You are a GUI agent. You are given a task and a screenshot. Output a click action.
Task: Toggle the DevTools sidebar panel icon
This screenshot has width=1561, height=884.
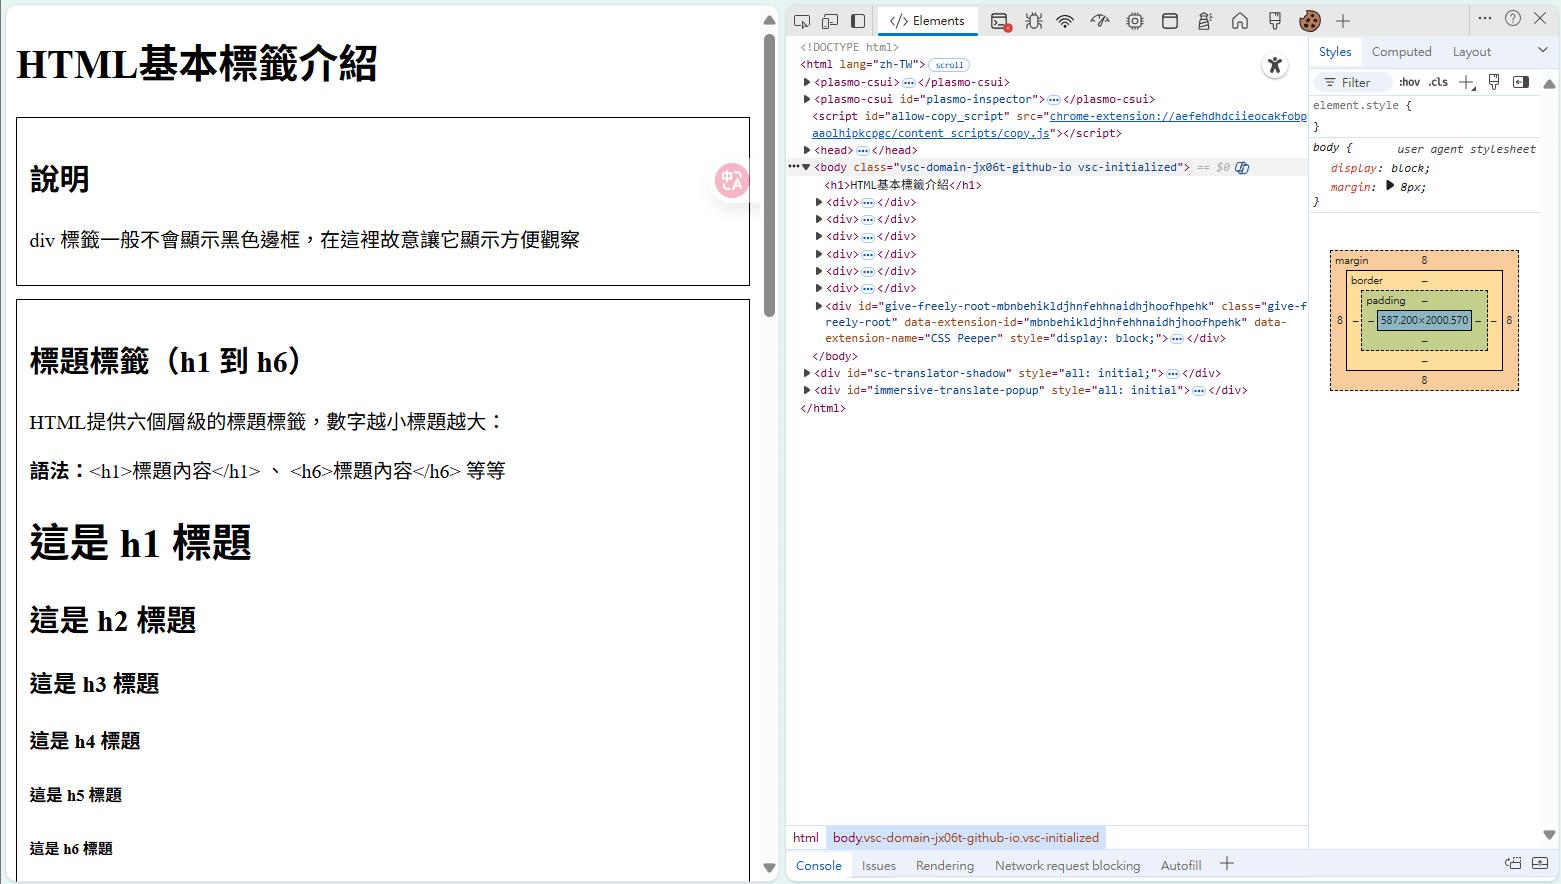[858, 21]
